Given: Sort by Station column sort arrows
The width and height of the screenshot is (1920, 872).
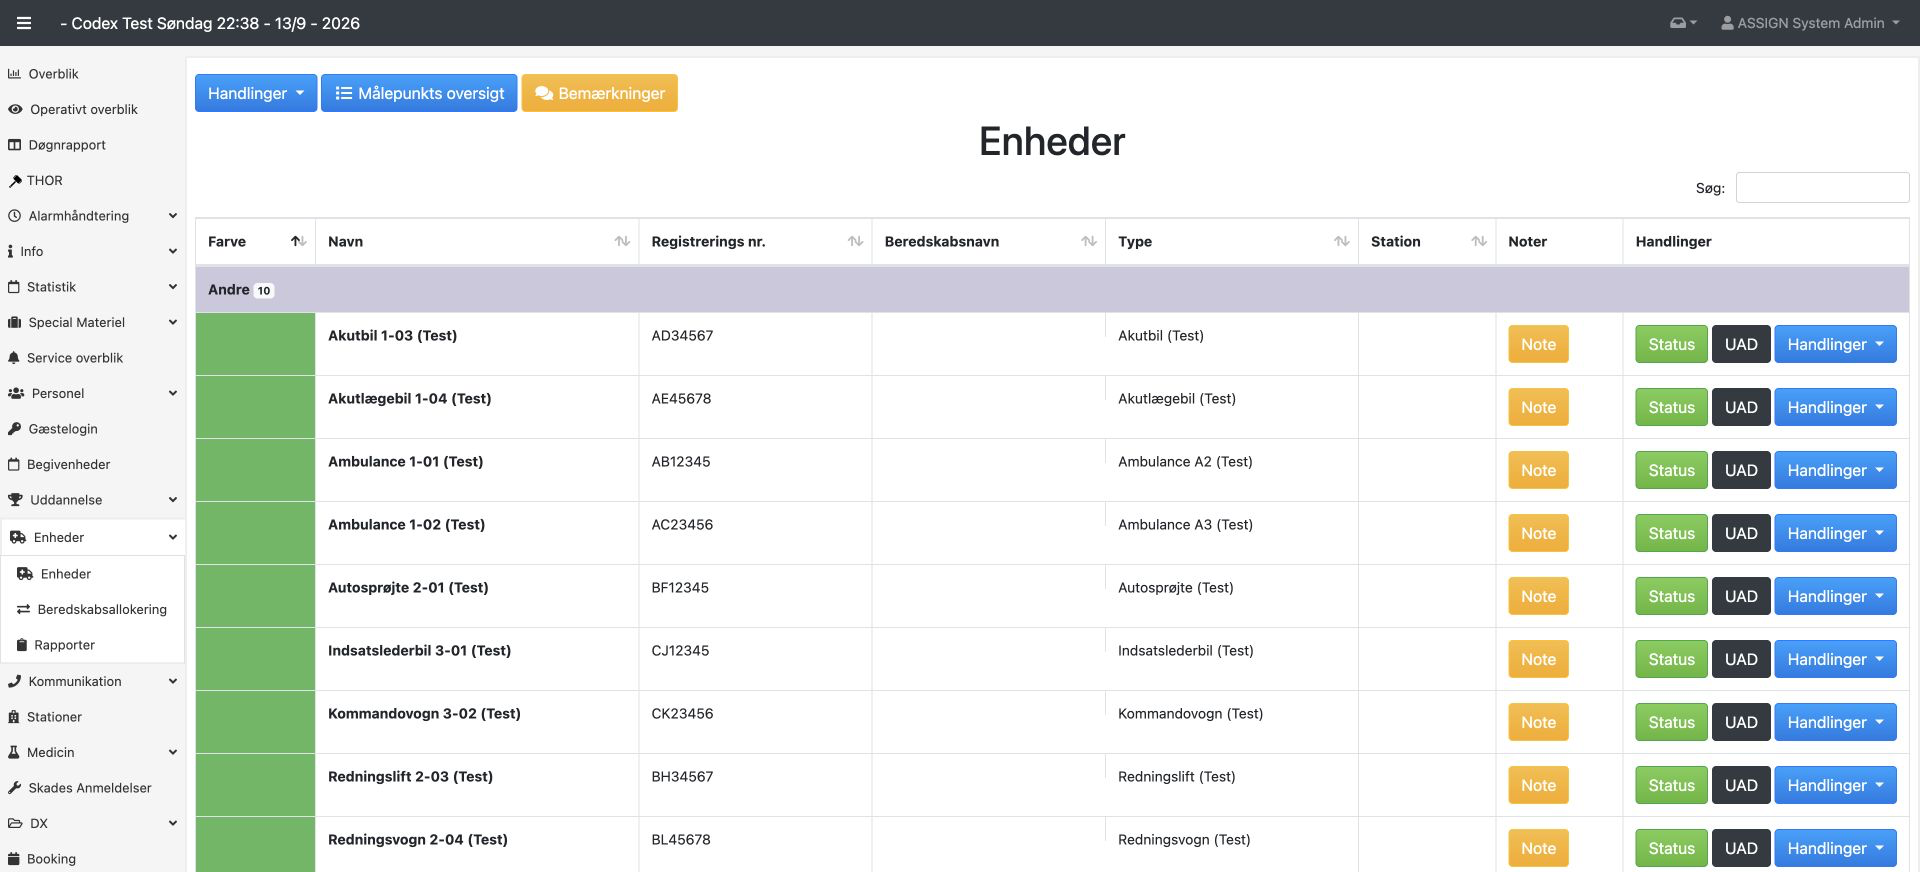Looking at the screenshot, I should [1479, 241].
